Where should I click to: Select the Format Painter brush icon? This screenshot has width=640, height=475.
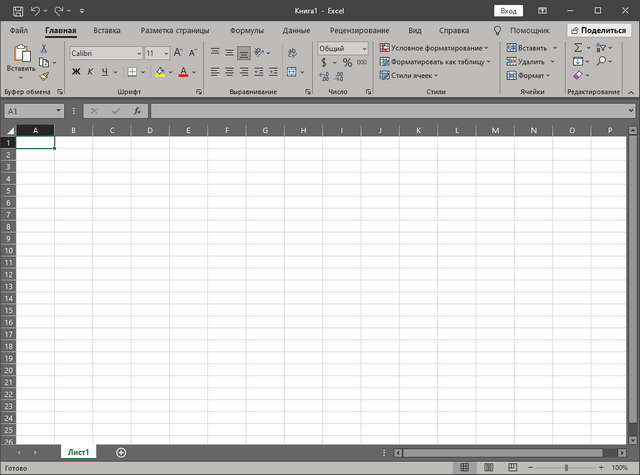[44, 75]
